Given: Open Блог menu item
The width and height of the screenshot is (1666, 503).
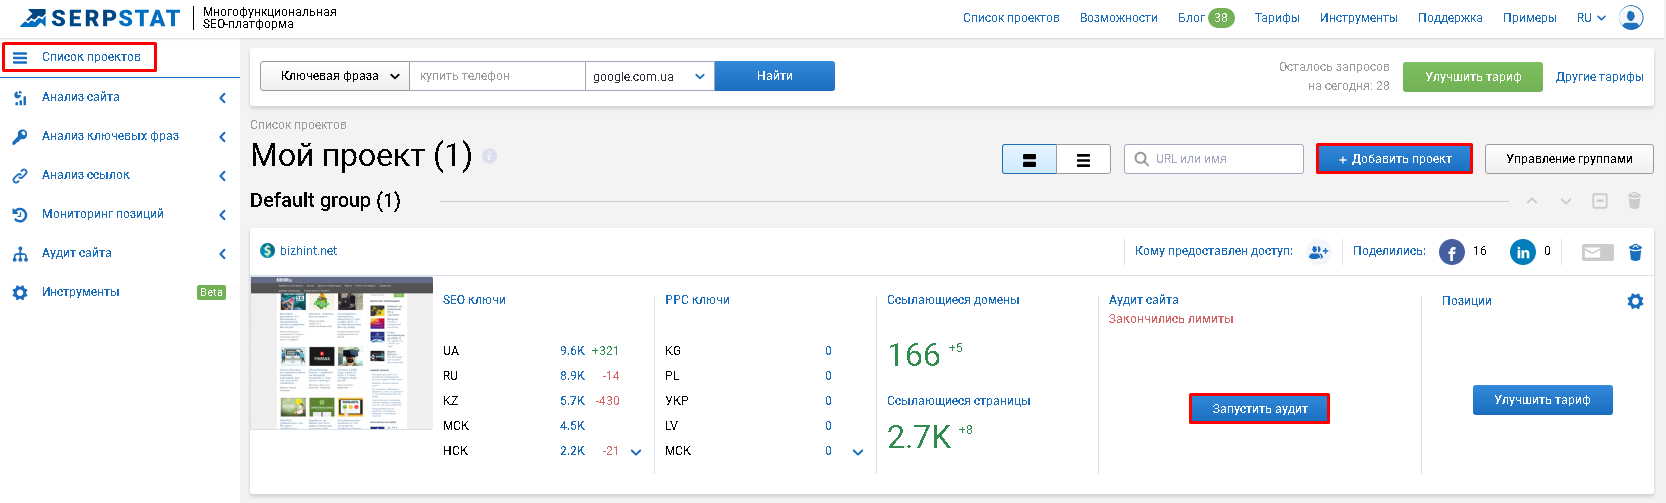Looking at the screenshot, I should (1191, 18).
